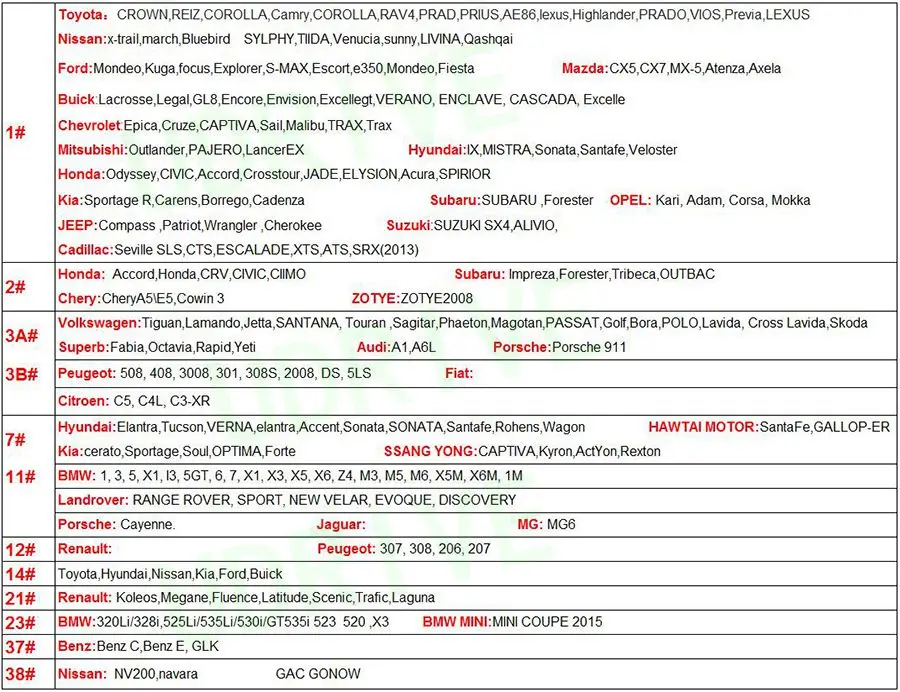
Task: Click the Honda heading beside Odyssey
Action: pos(82,174)
